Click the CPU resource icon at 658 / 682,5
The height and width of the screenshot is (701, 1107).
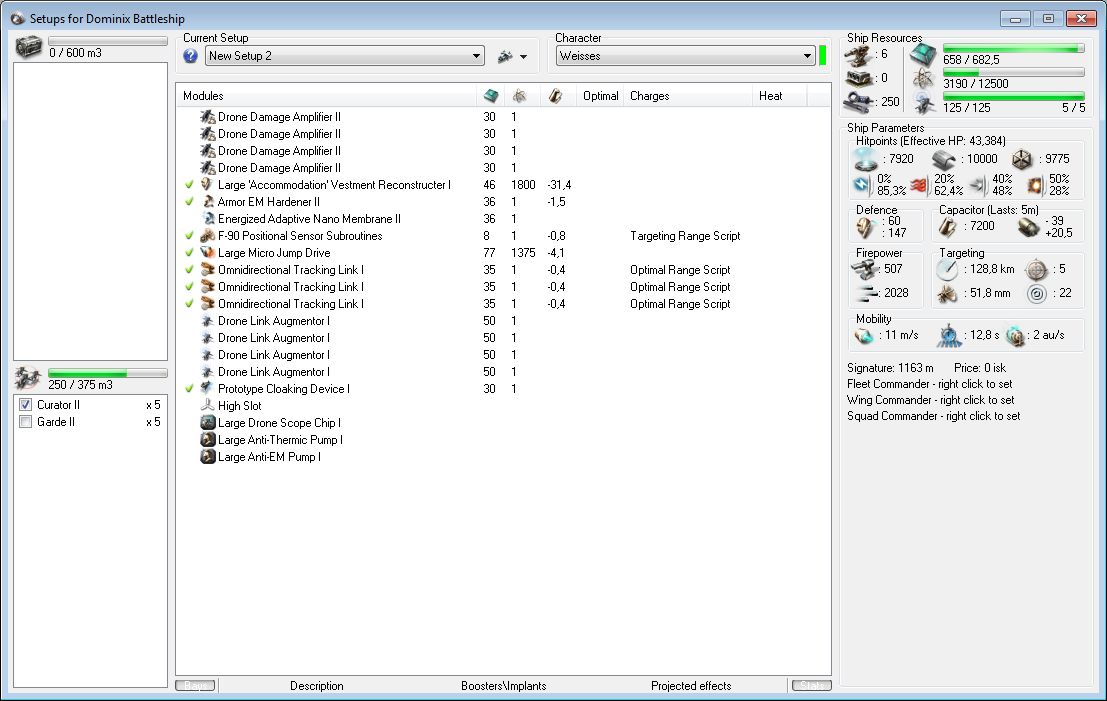pos(923,54)
